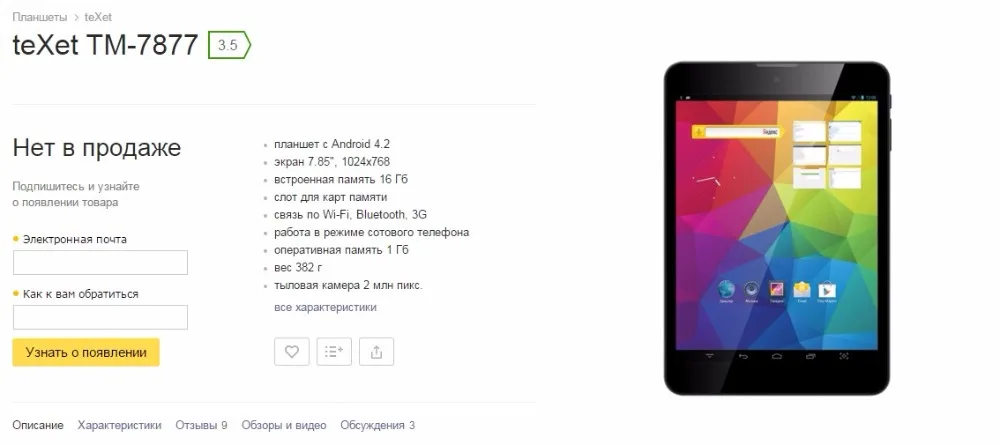Open the Планшеты breadcrumb link

click(40, 17)
